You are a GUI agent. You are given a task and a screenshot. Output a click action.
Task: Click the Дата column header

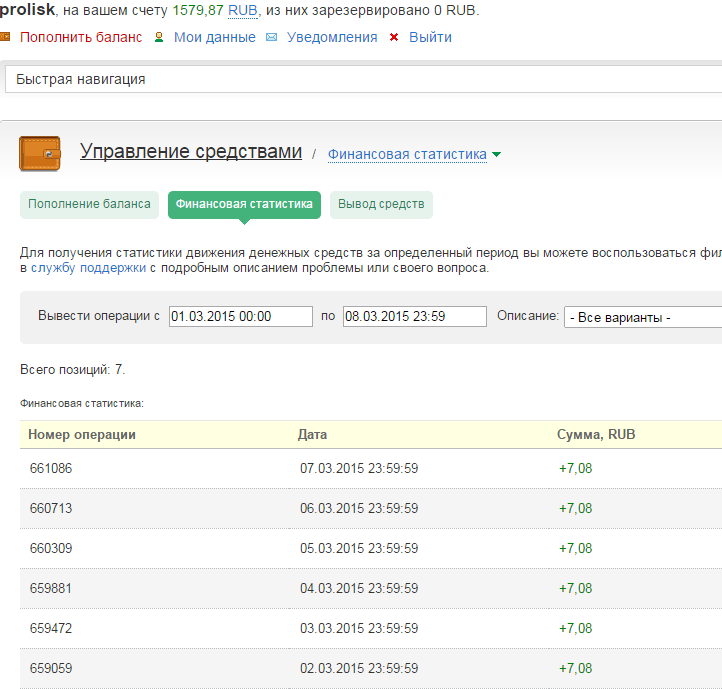313,434
